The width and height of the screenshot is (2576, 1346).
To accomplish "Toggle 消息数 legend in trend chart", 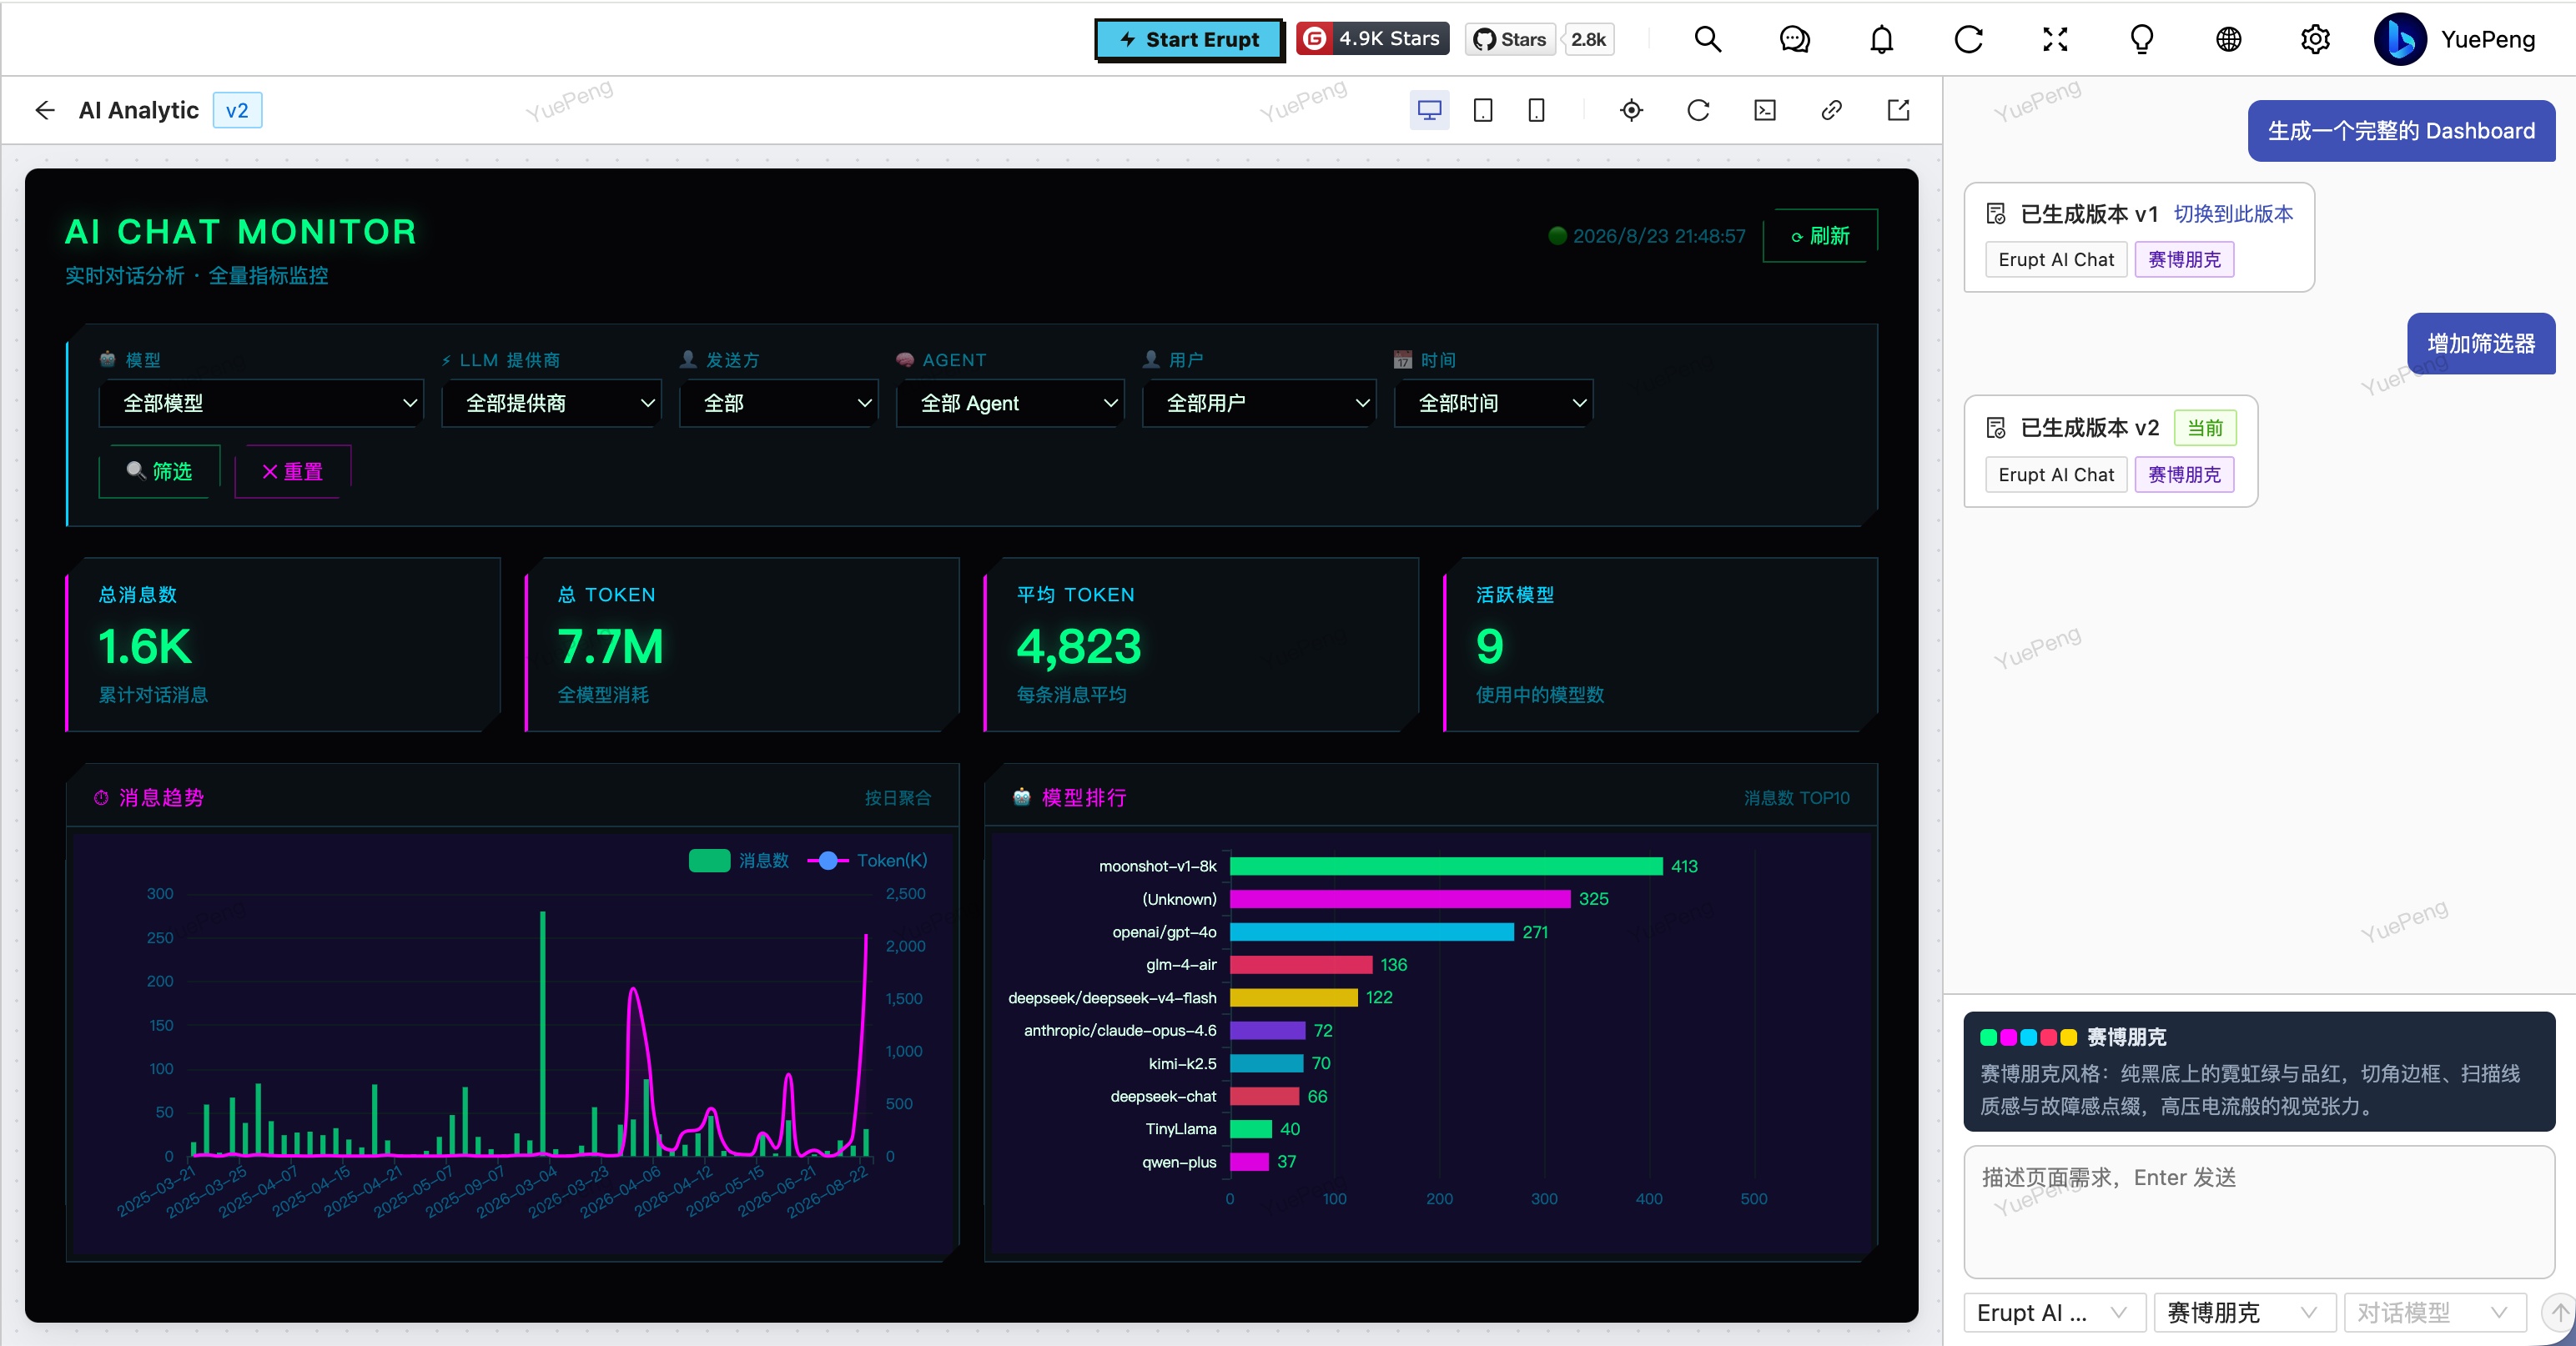I will click(738, 860).
